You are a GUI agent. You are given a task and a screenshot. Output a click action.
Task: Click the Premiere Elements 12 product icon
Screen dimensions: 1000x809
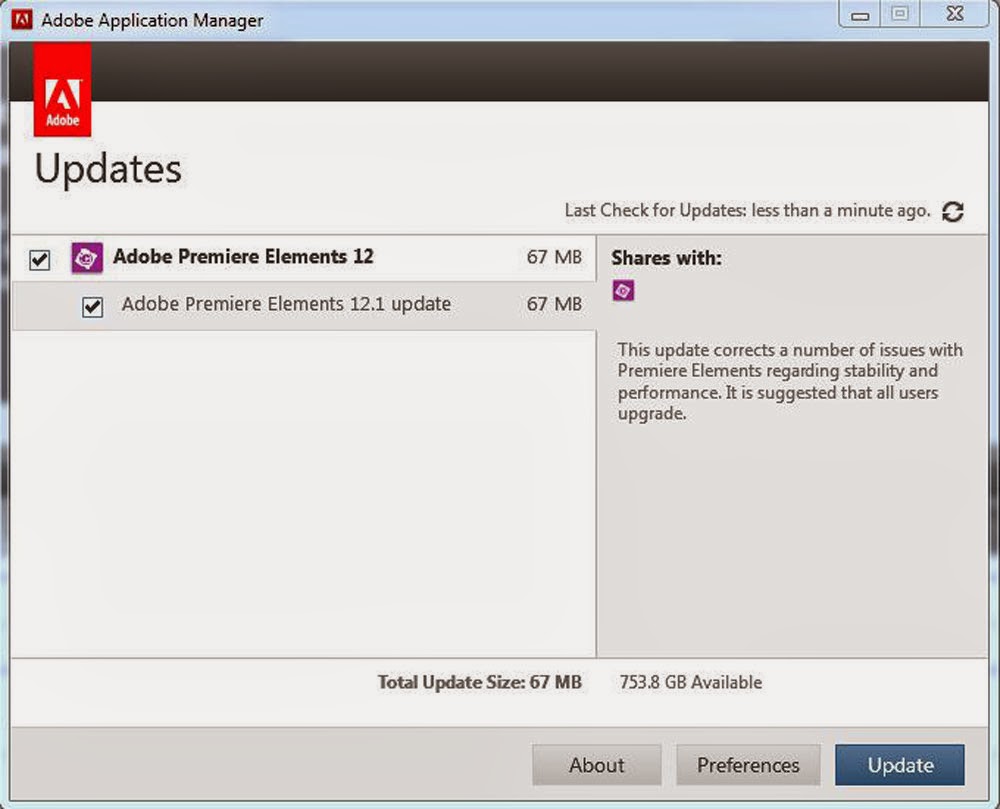87,258
